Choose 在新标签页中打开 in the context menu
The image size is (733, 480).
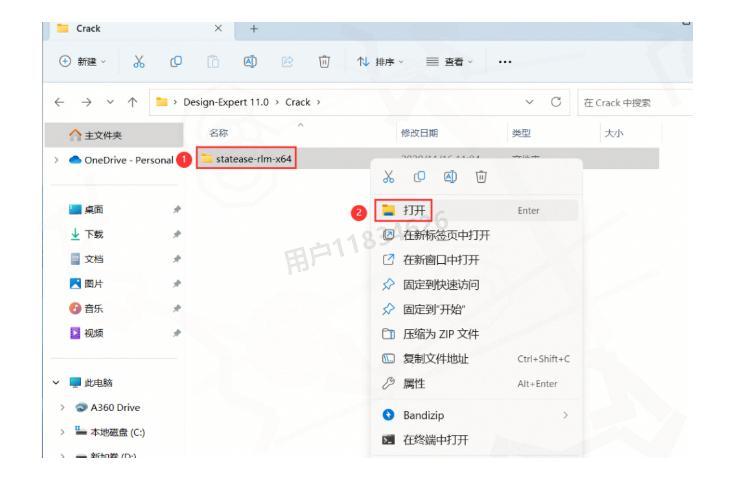[x=476, y=235]
